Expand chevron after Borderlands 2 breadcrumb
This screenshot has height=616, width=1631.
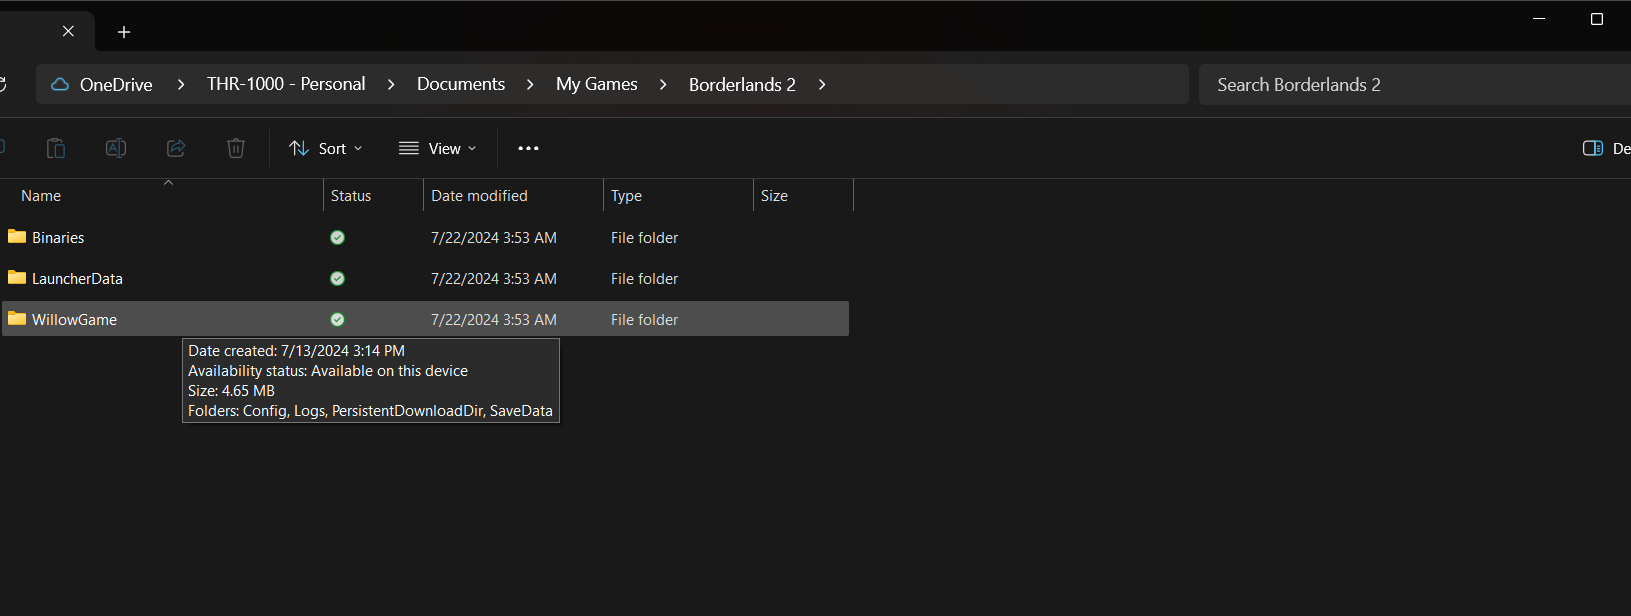click(822, 85)
